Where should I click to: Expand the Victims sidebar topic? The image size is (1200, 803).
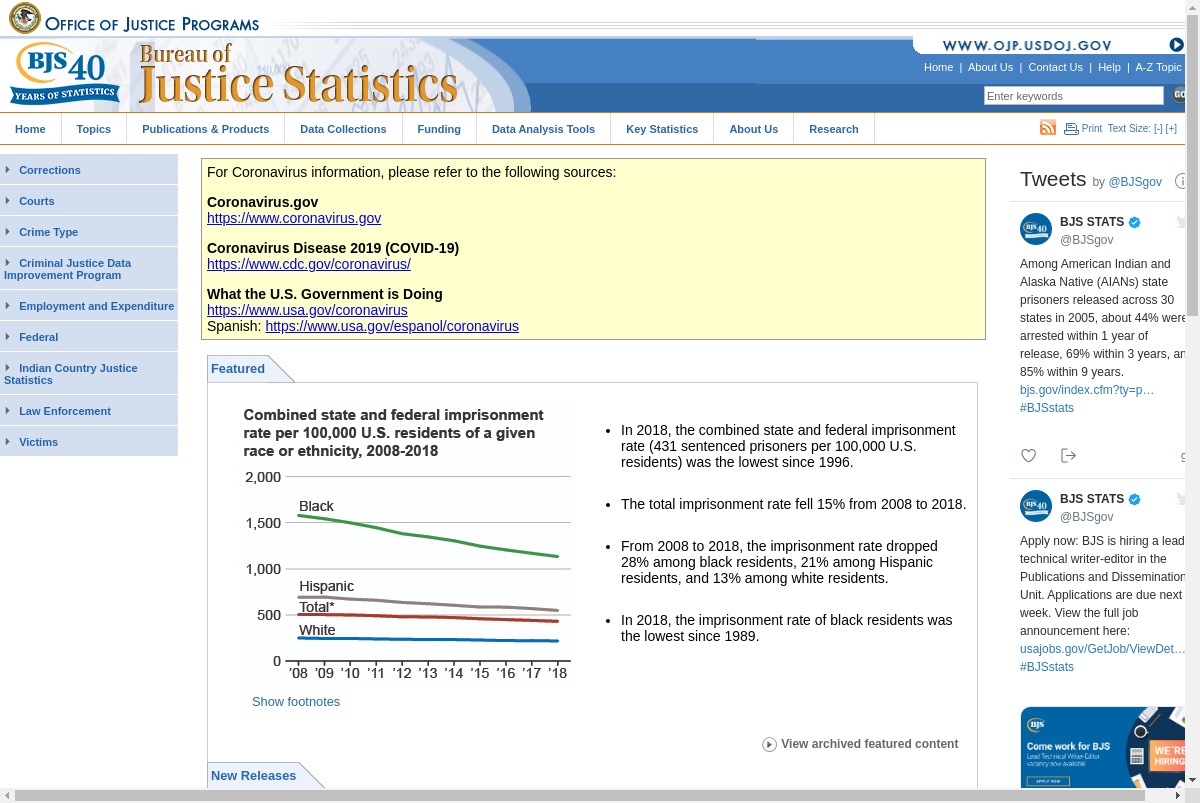click(89, 442)
